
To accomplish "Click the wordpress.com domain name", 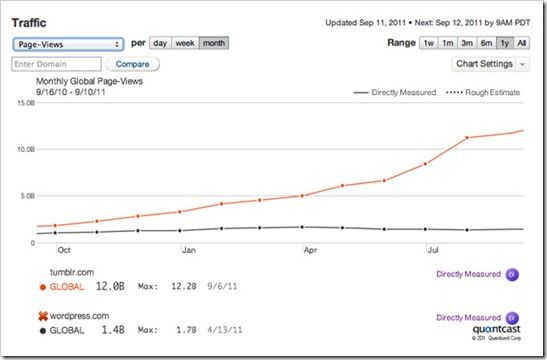I will tap(79, 316).
